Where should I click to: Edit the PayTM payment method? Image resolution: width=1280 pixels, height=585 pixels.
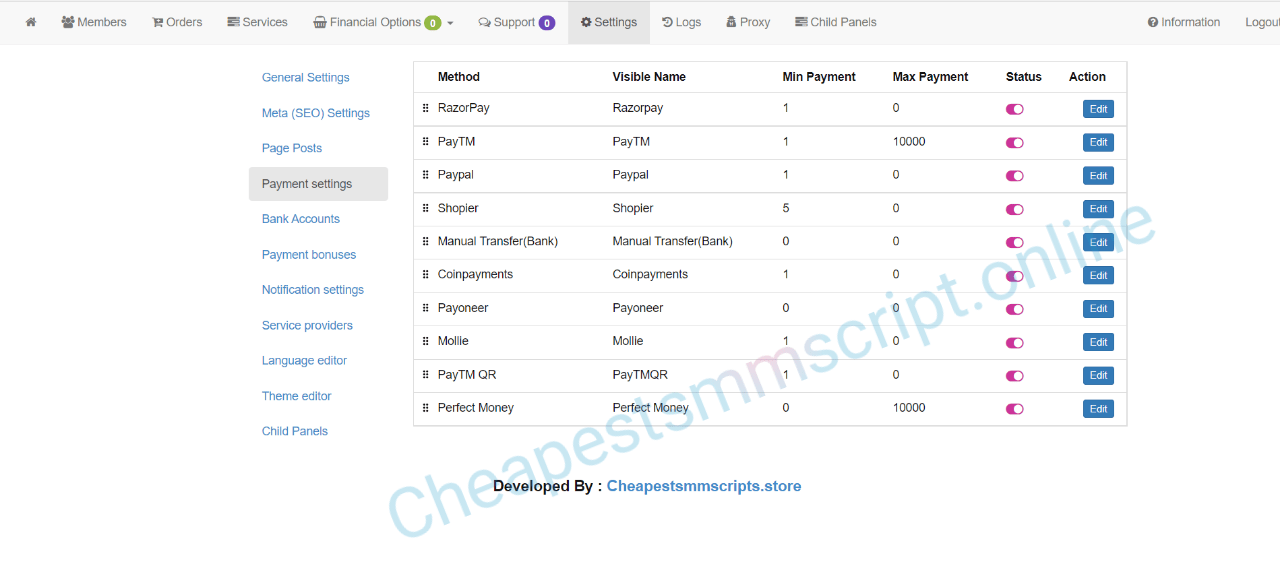pos(1098,142)
